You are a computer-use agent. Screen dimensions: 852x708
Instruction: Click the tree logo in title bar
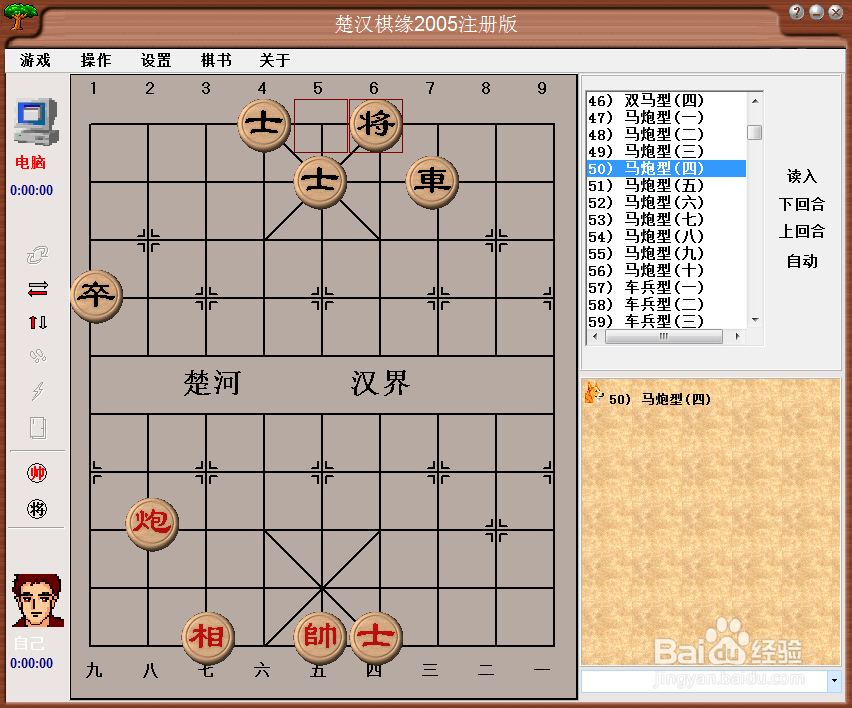pos(21,16)
